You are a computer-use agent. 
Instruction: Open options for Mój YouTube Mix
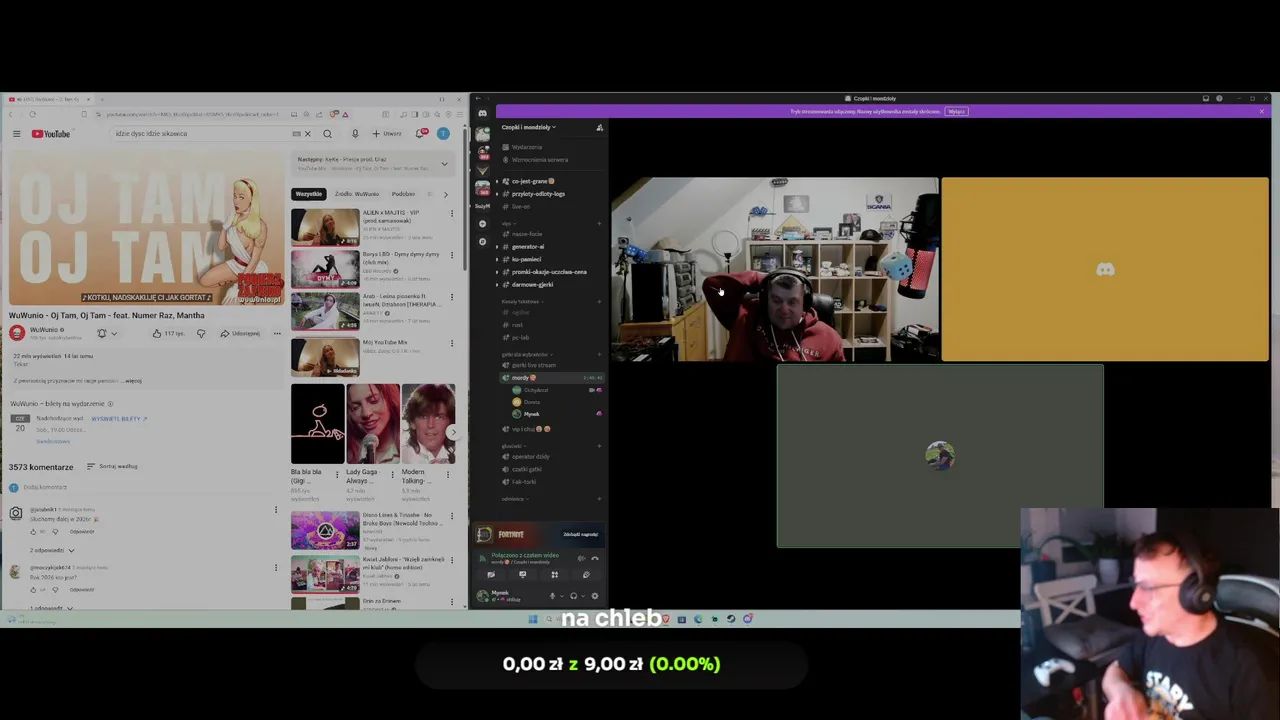451,343
